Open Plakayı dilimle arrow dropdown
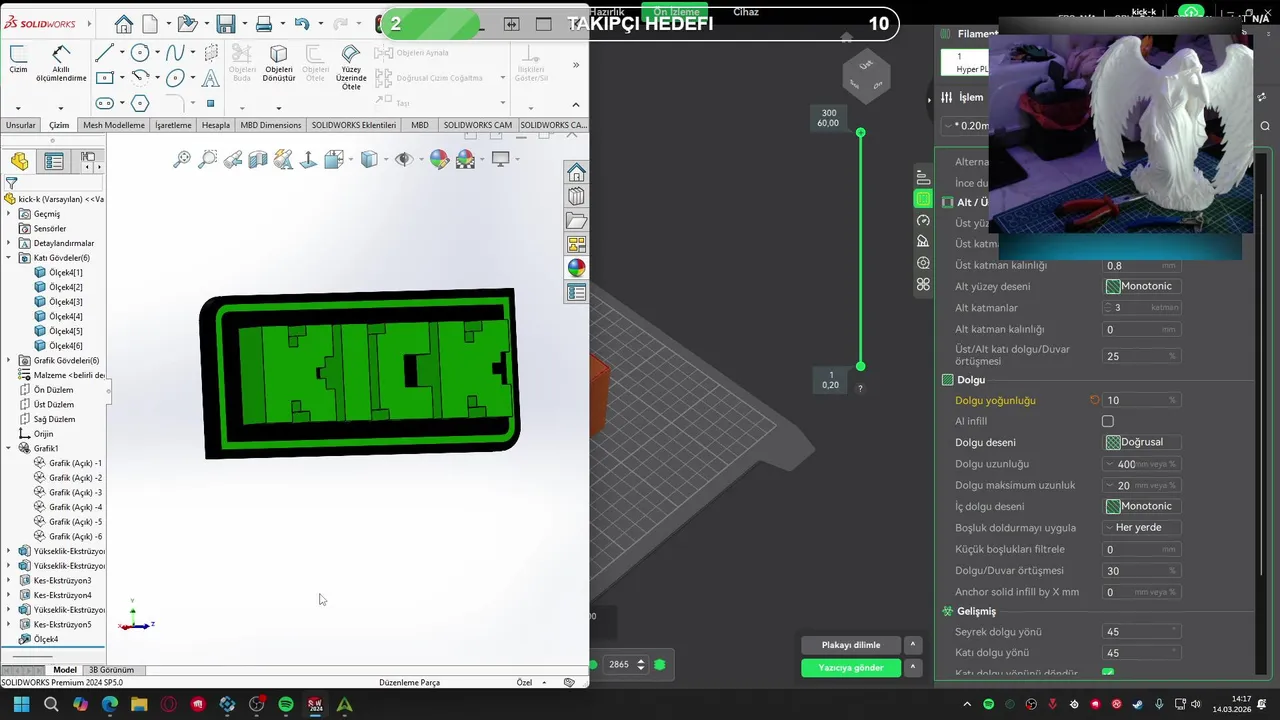1280x720 pixels. click(912, 645)
